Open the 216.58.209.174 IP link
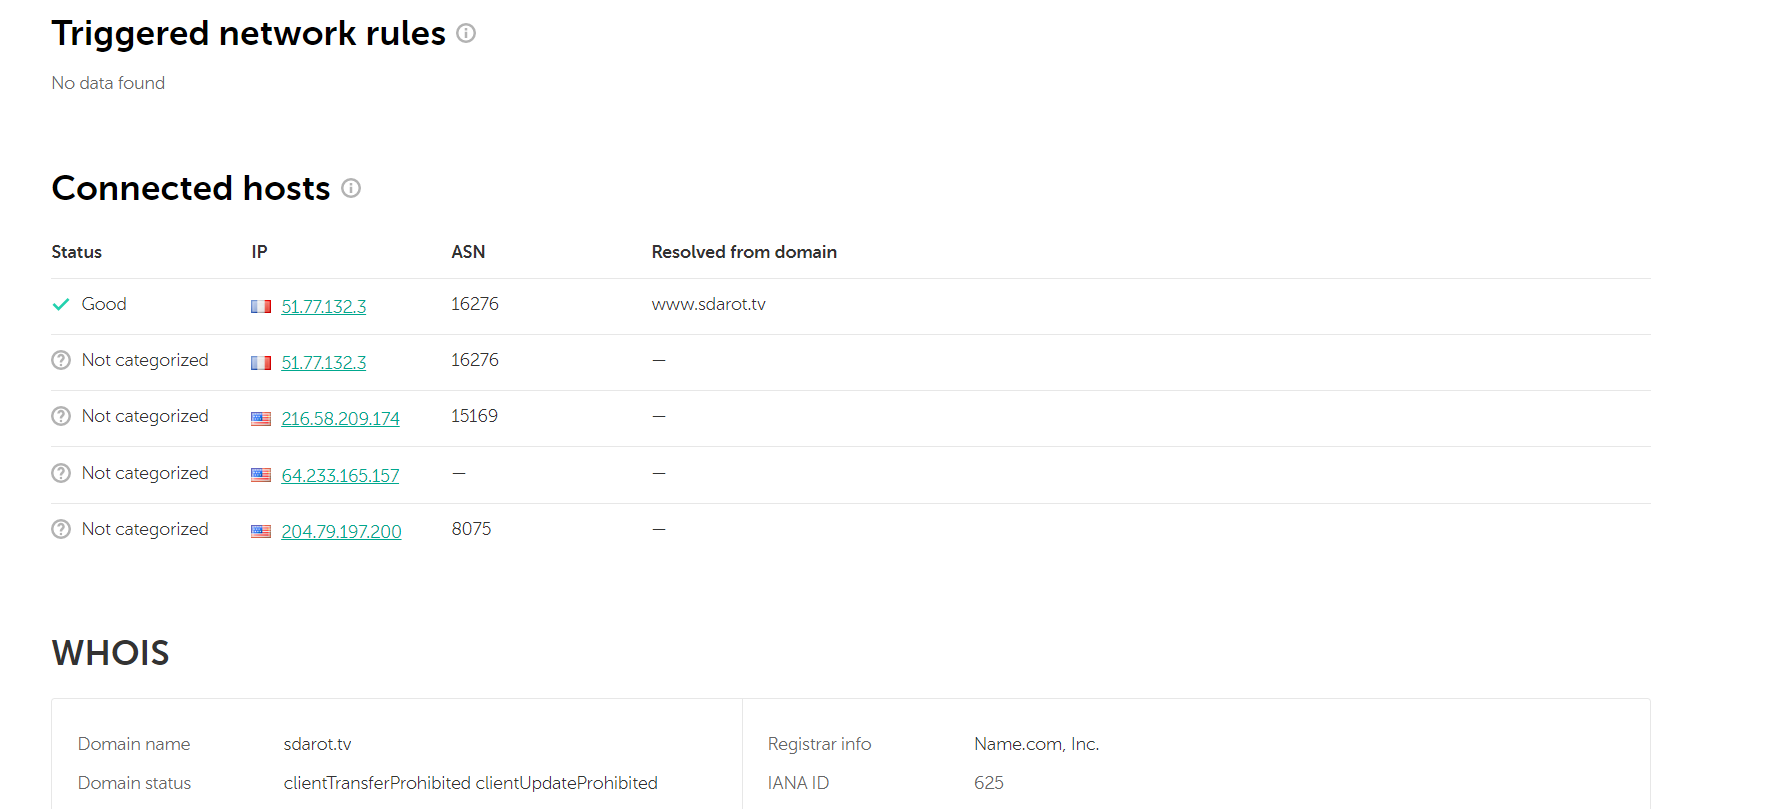 (340, 419)
